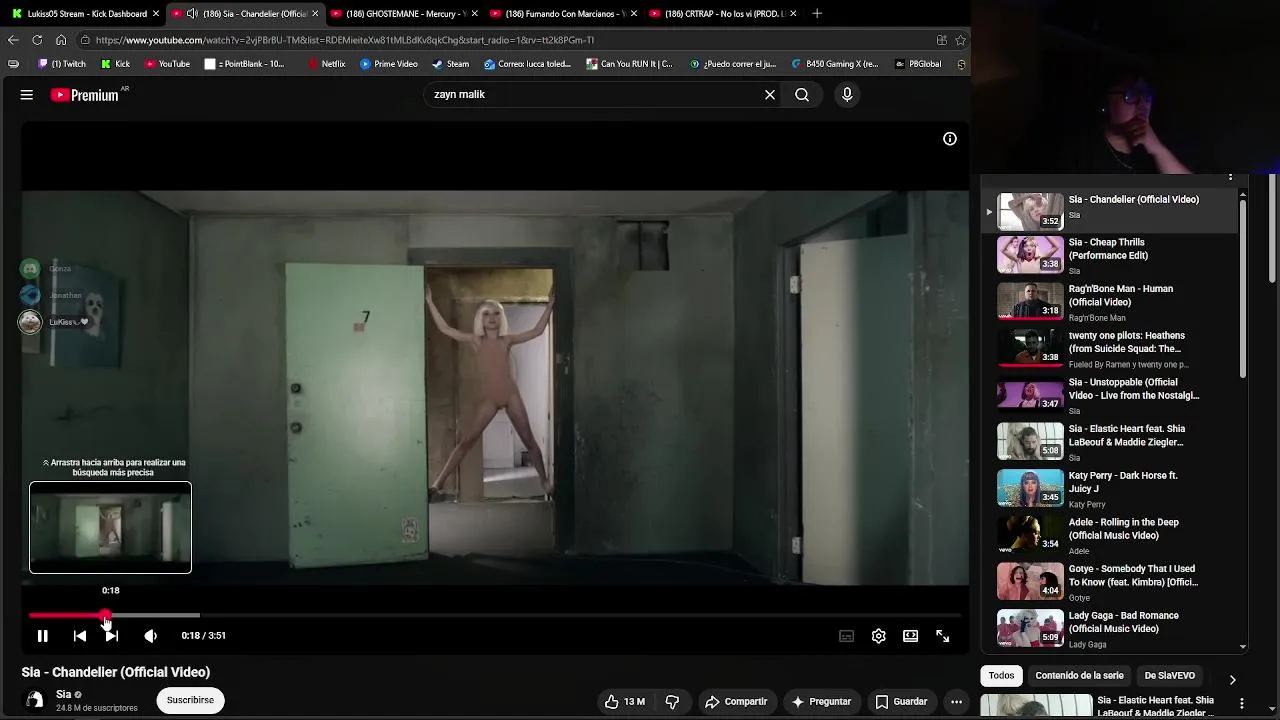Open more actions ellipsis below video
This screenshot has height=720, width=1280.
(956, 702)
